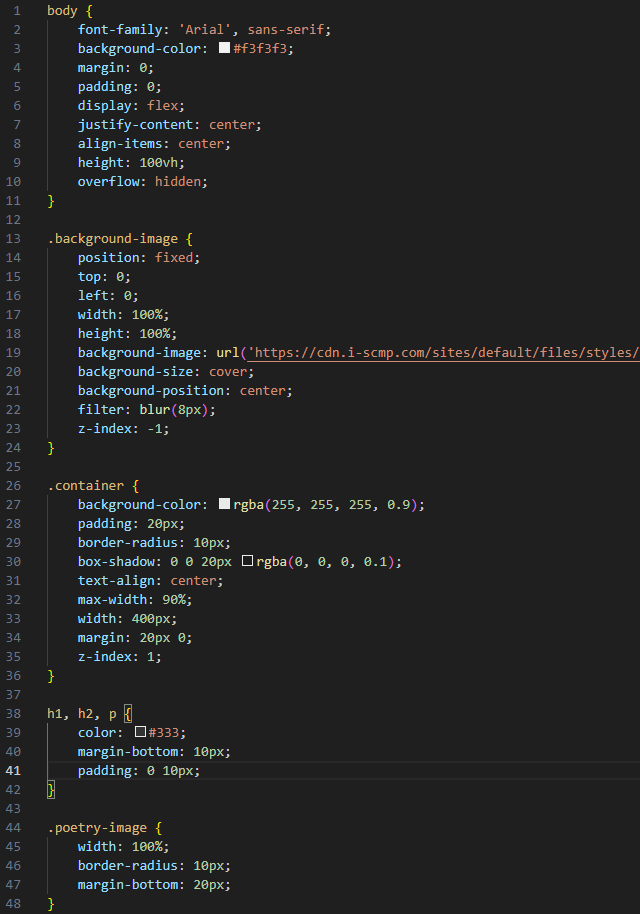640x914 pixels.
Task: Click line number 48 in the gutter
Action: pos(13,904)
